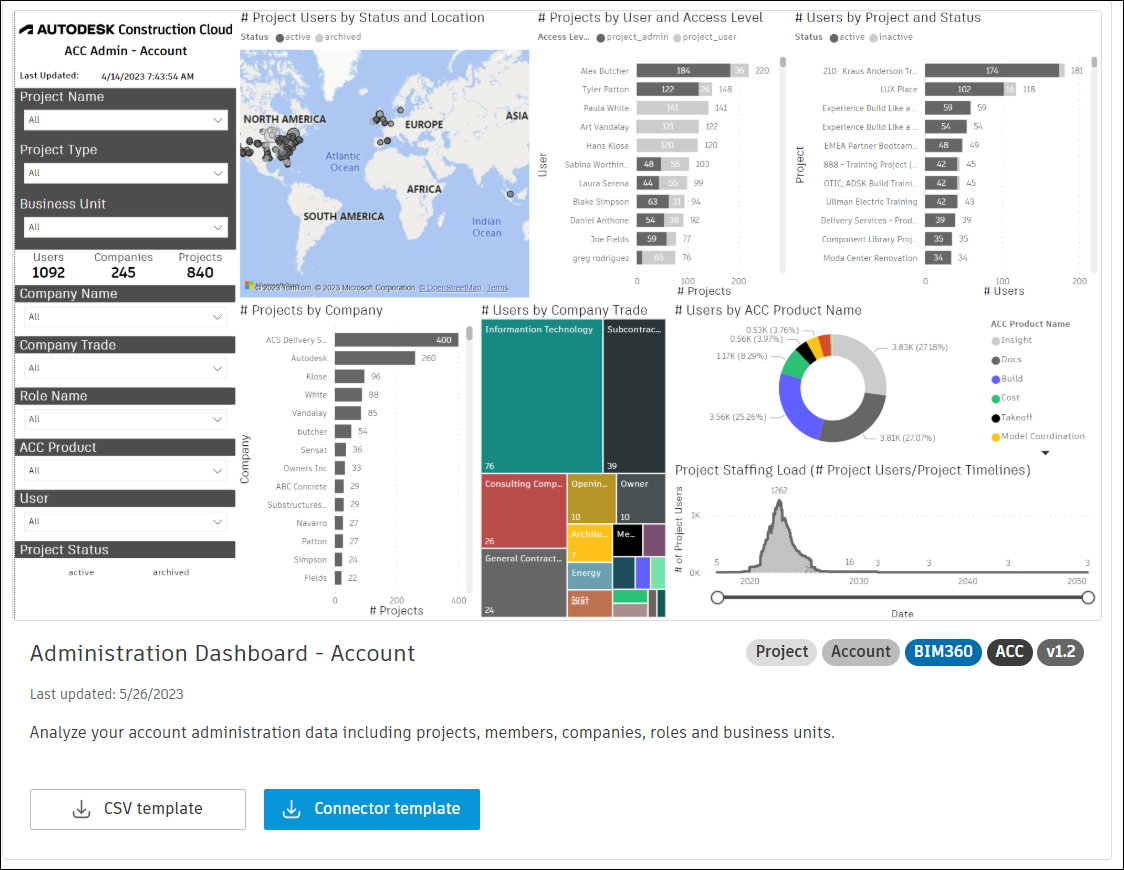Click the Terms link on the map
This screenshot has width=1124, height=870.
tap(497, 288)
